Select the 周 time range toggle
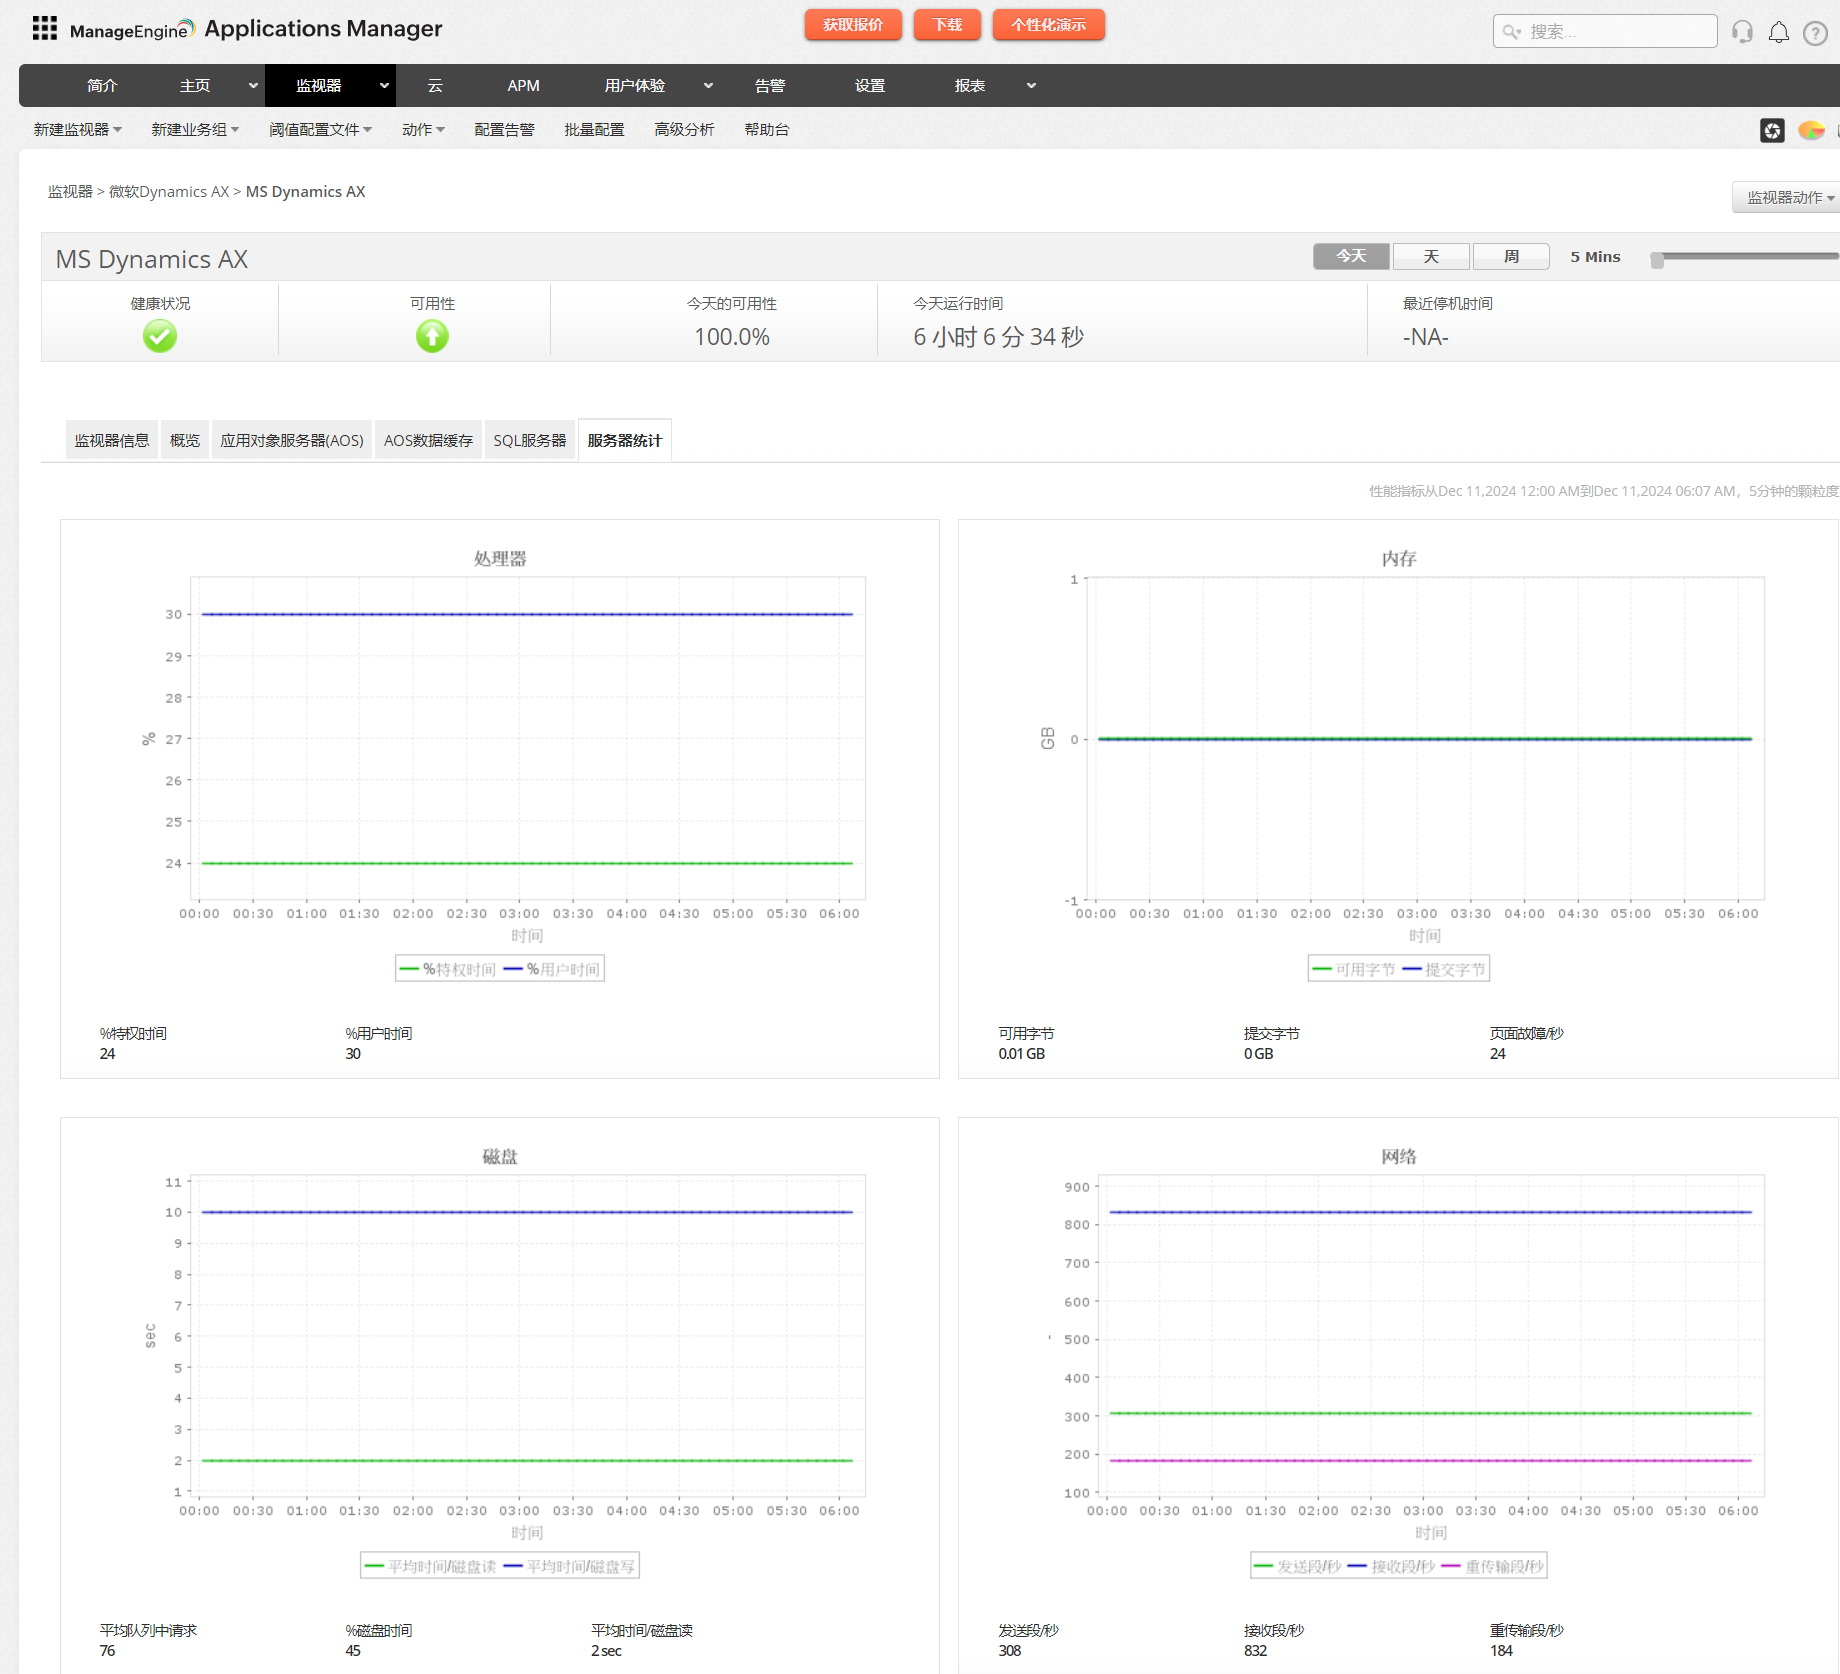1840x1674 pixels. 1511,257
